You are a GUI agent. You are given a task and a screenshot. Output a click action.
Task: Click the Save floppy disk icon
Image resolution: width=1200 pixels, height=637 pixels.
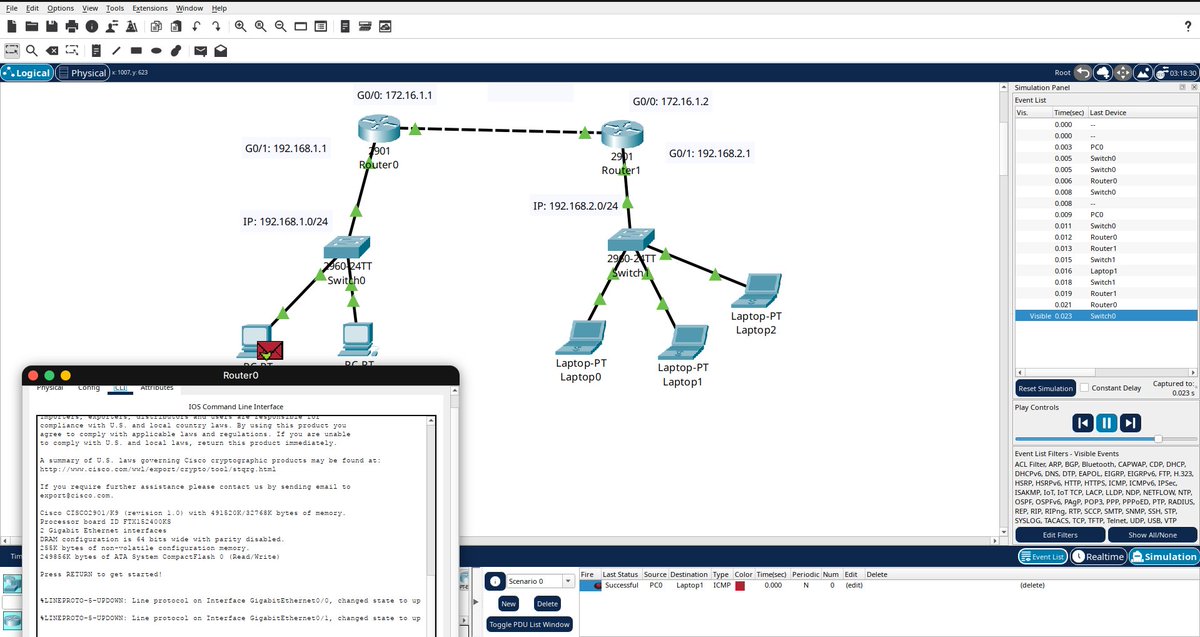(52, 26)
